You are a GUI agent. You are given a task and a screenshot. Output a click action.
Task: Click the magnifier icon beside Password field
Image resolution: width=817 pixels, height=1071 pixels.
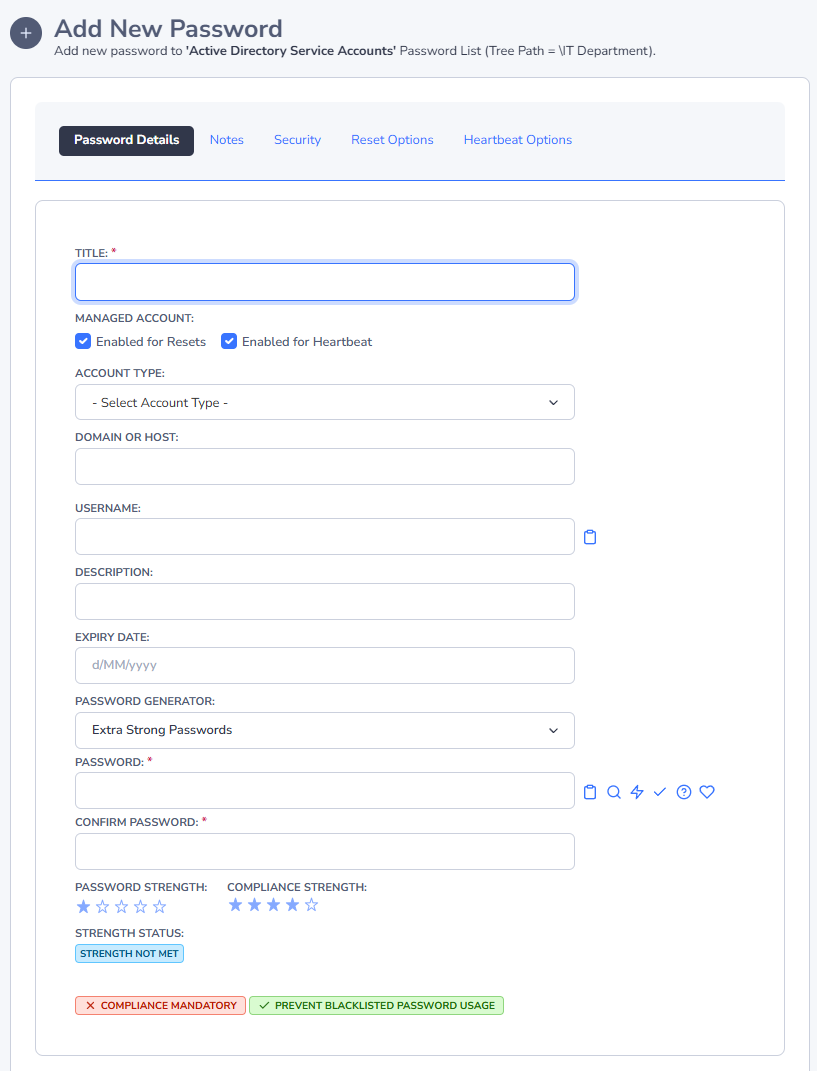tap(614, 792)
